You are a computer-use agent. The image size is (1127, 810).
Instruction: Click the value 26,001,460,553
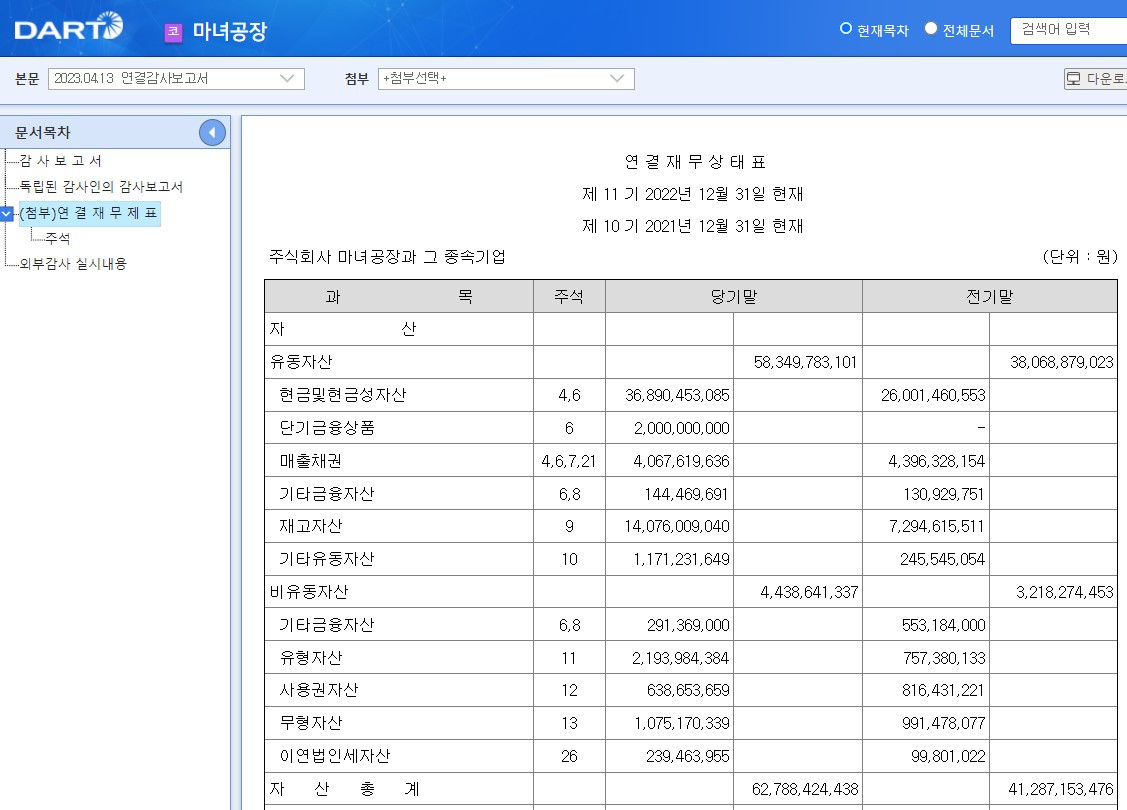coord(933,395)
